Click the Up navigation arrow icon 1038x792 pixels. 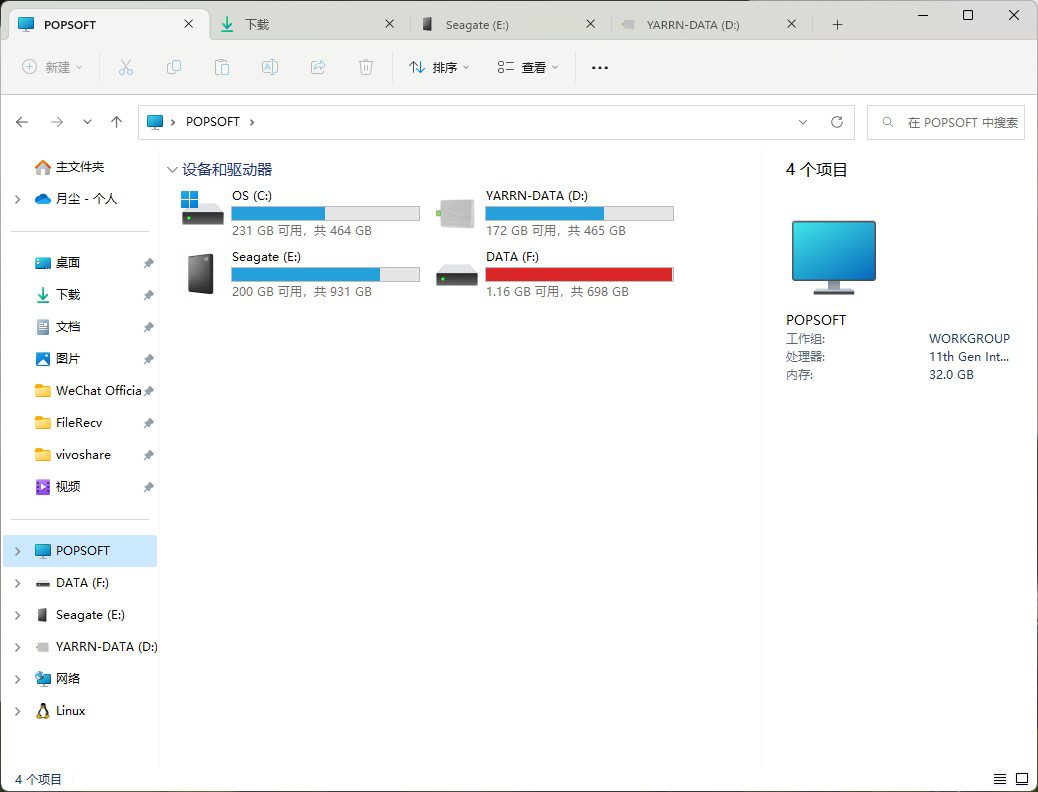116,122
